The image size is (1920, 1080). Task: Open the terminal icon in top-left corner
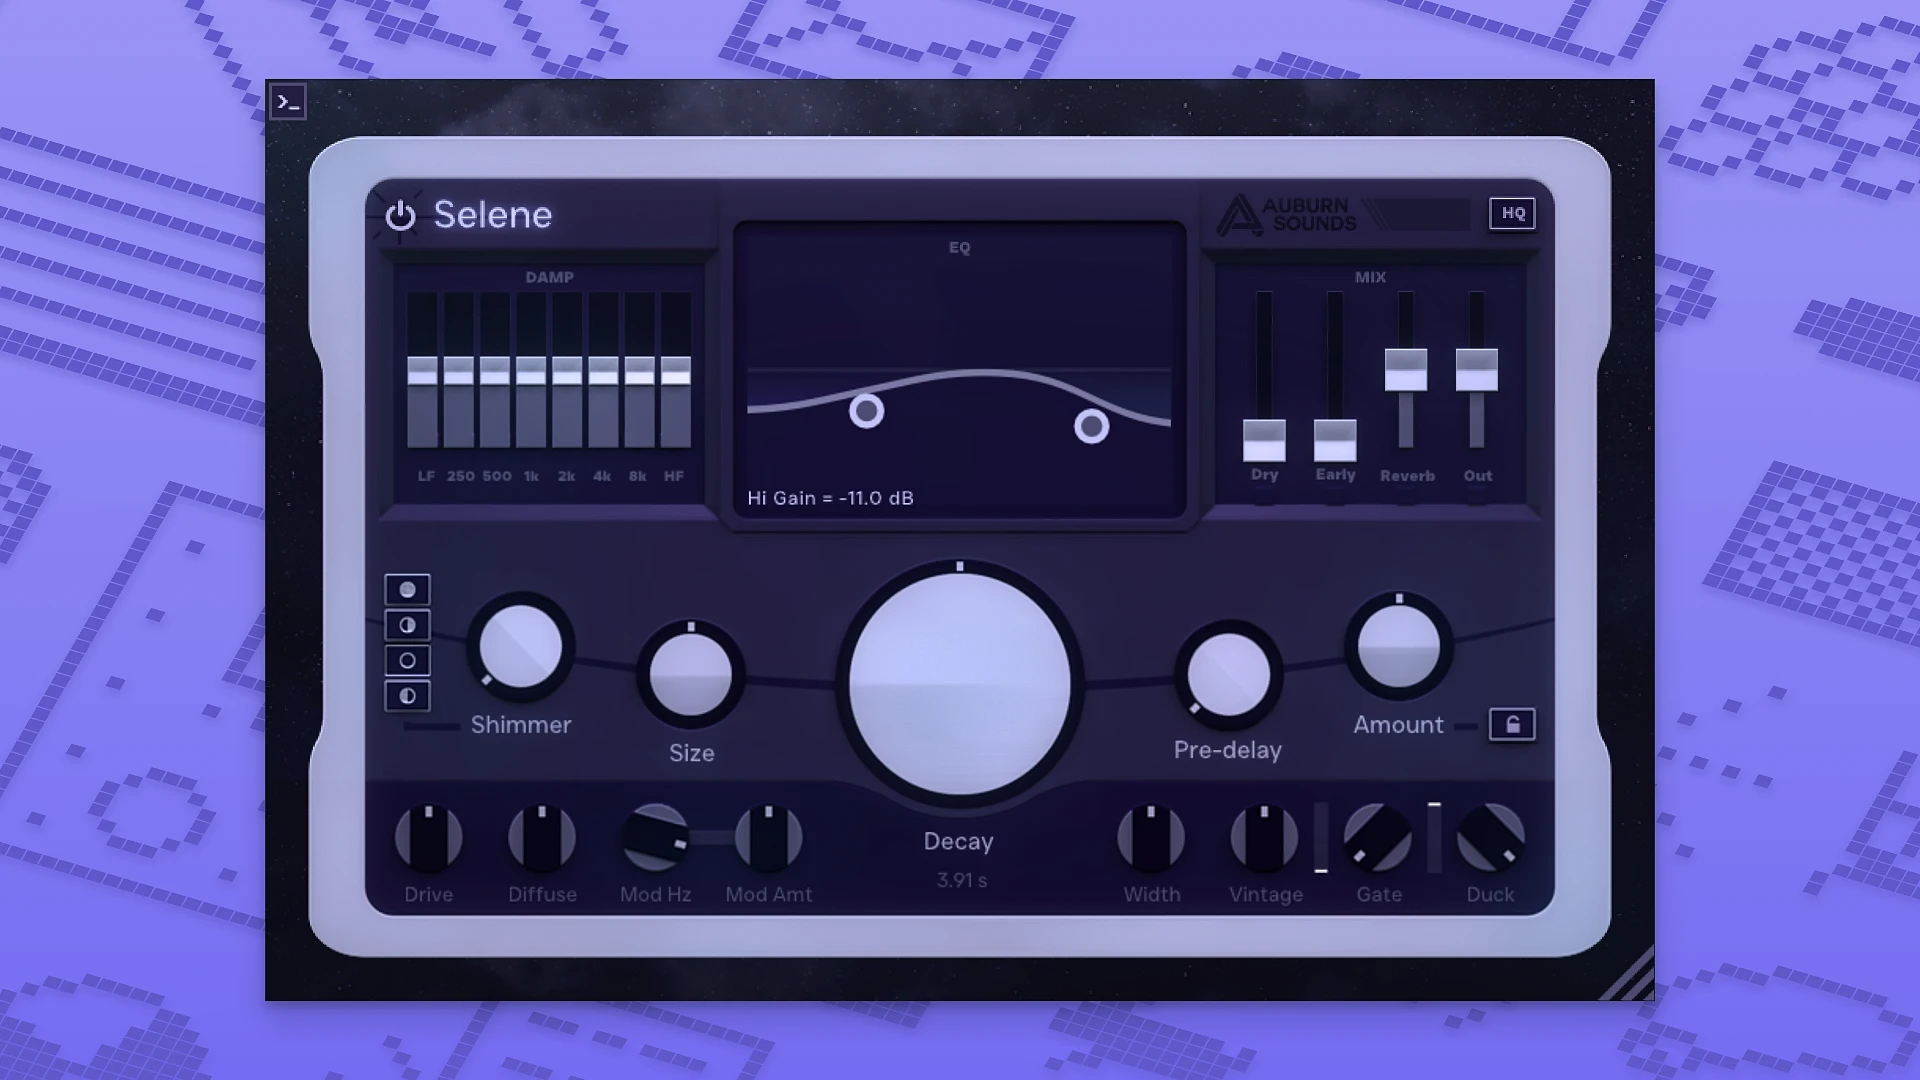coord(288,103)
